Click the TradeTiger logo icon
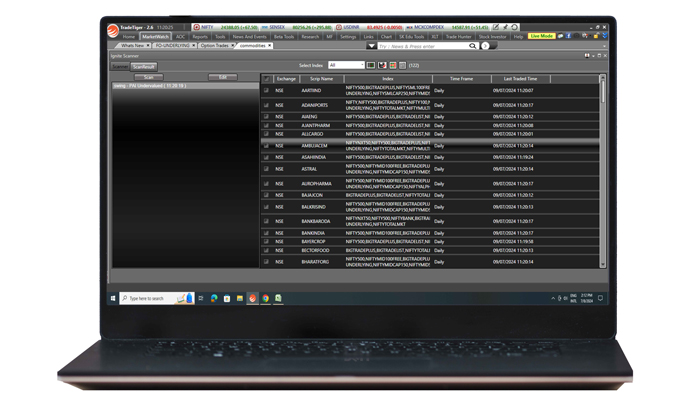The image size is (700, 402). click(112, 30)
